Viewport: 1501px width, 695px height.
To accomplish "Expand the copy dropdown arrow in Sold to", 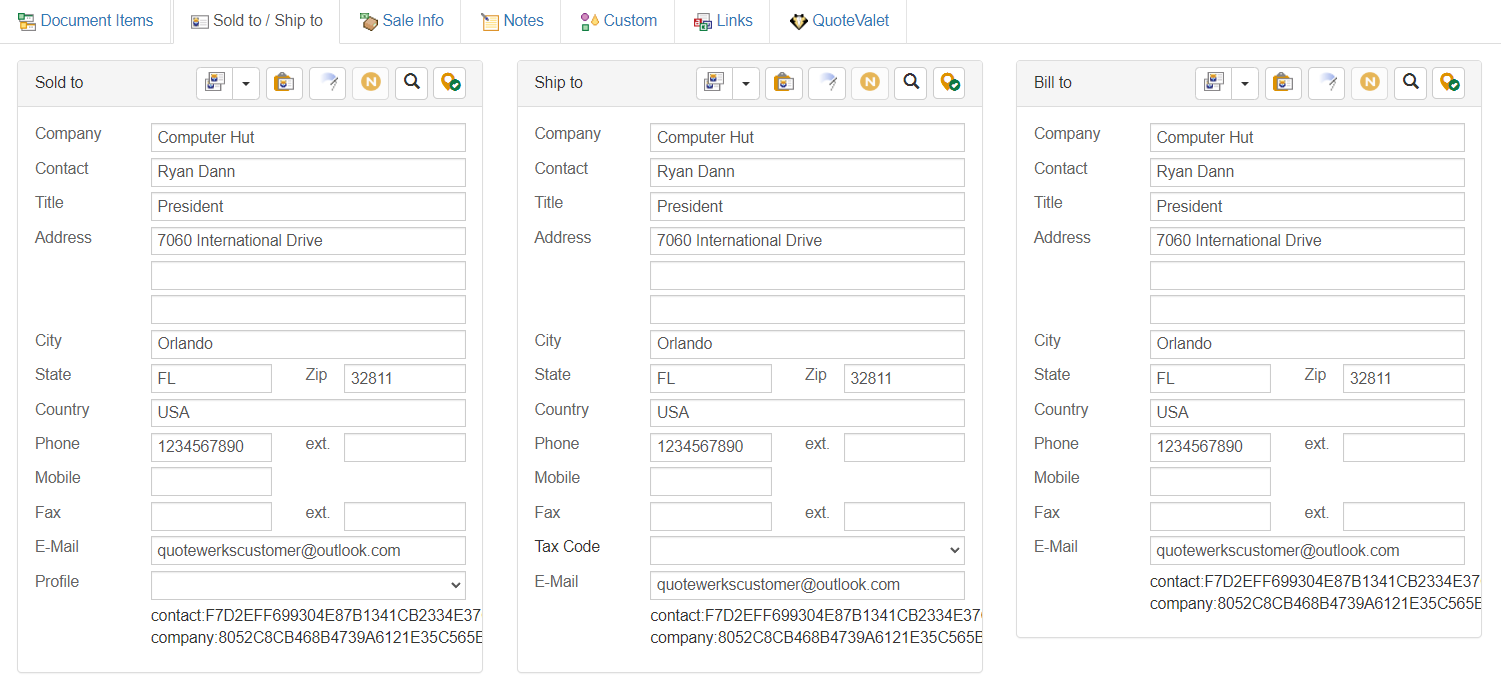I will [246, 83].
